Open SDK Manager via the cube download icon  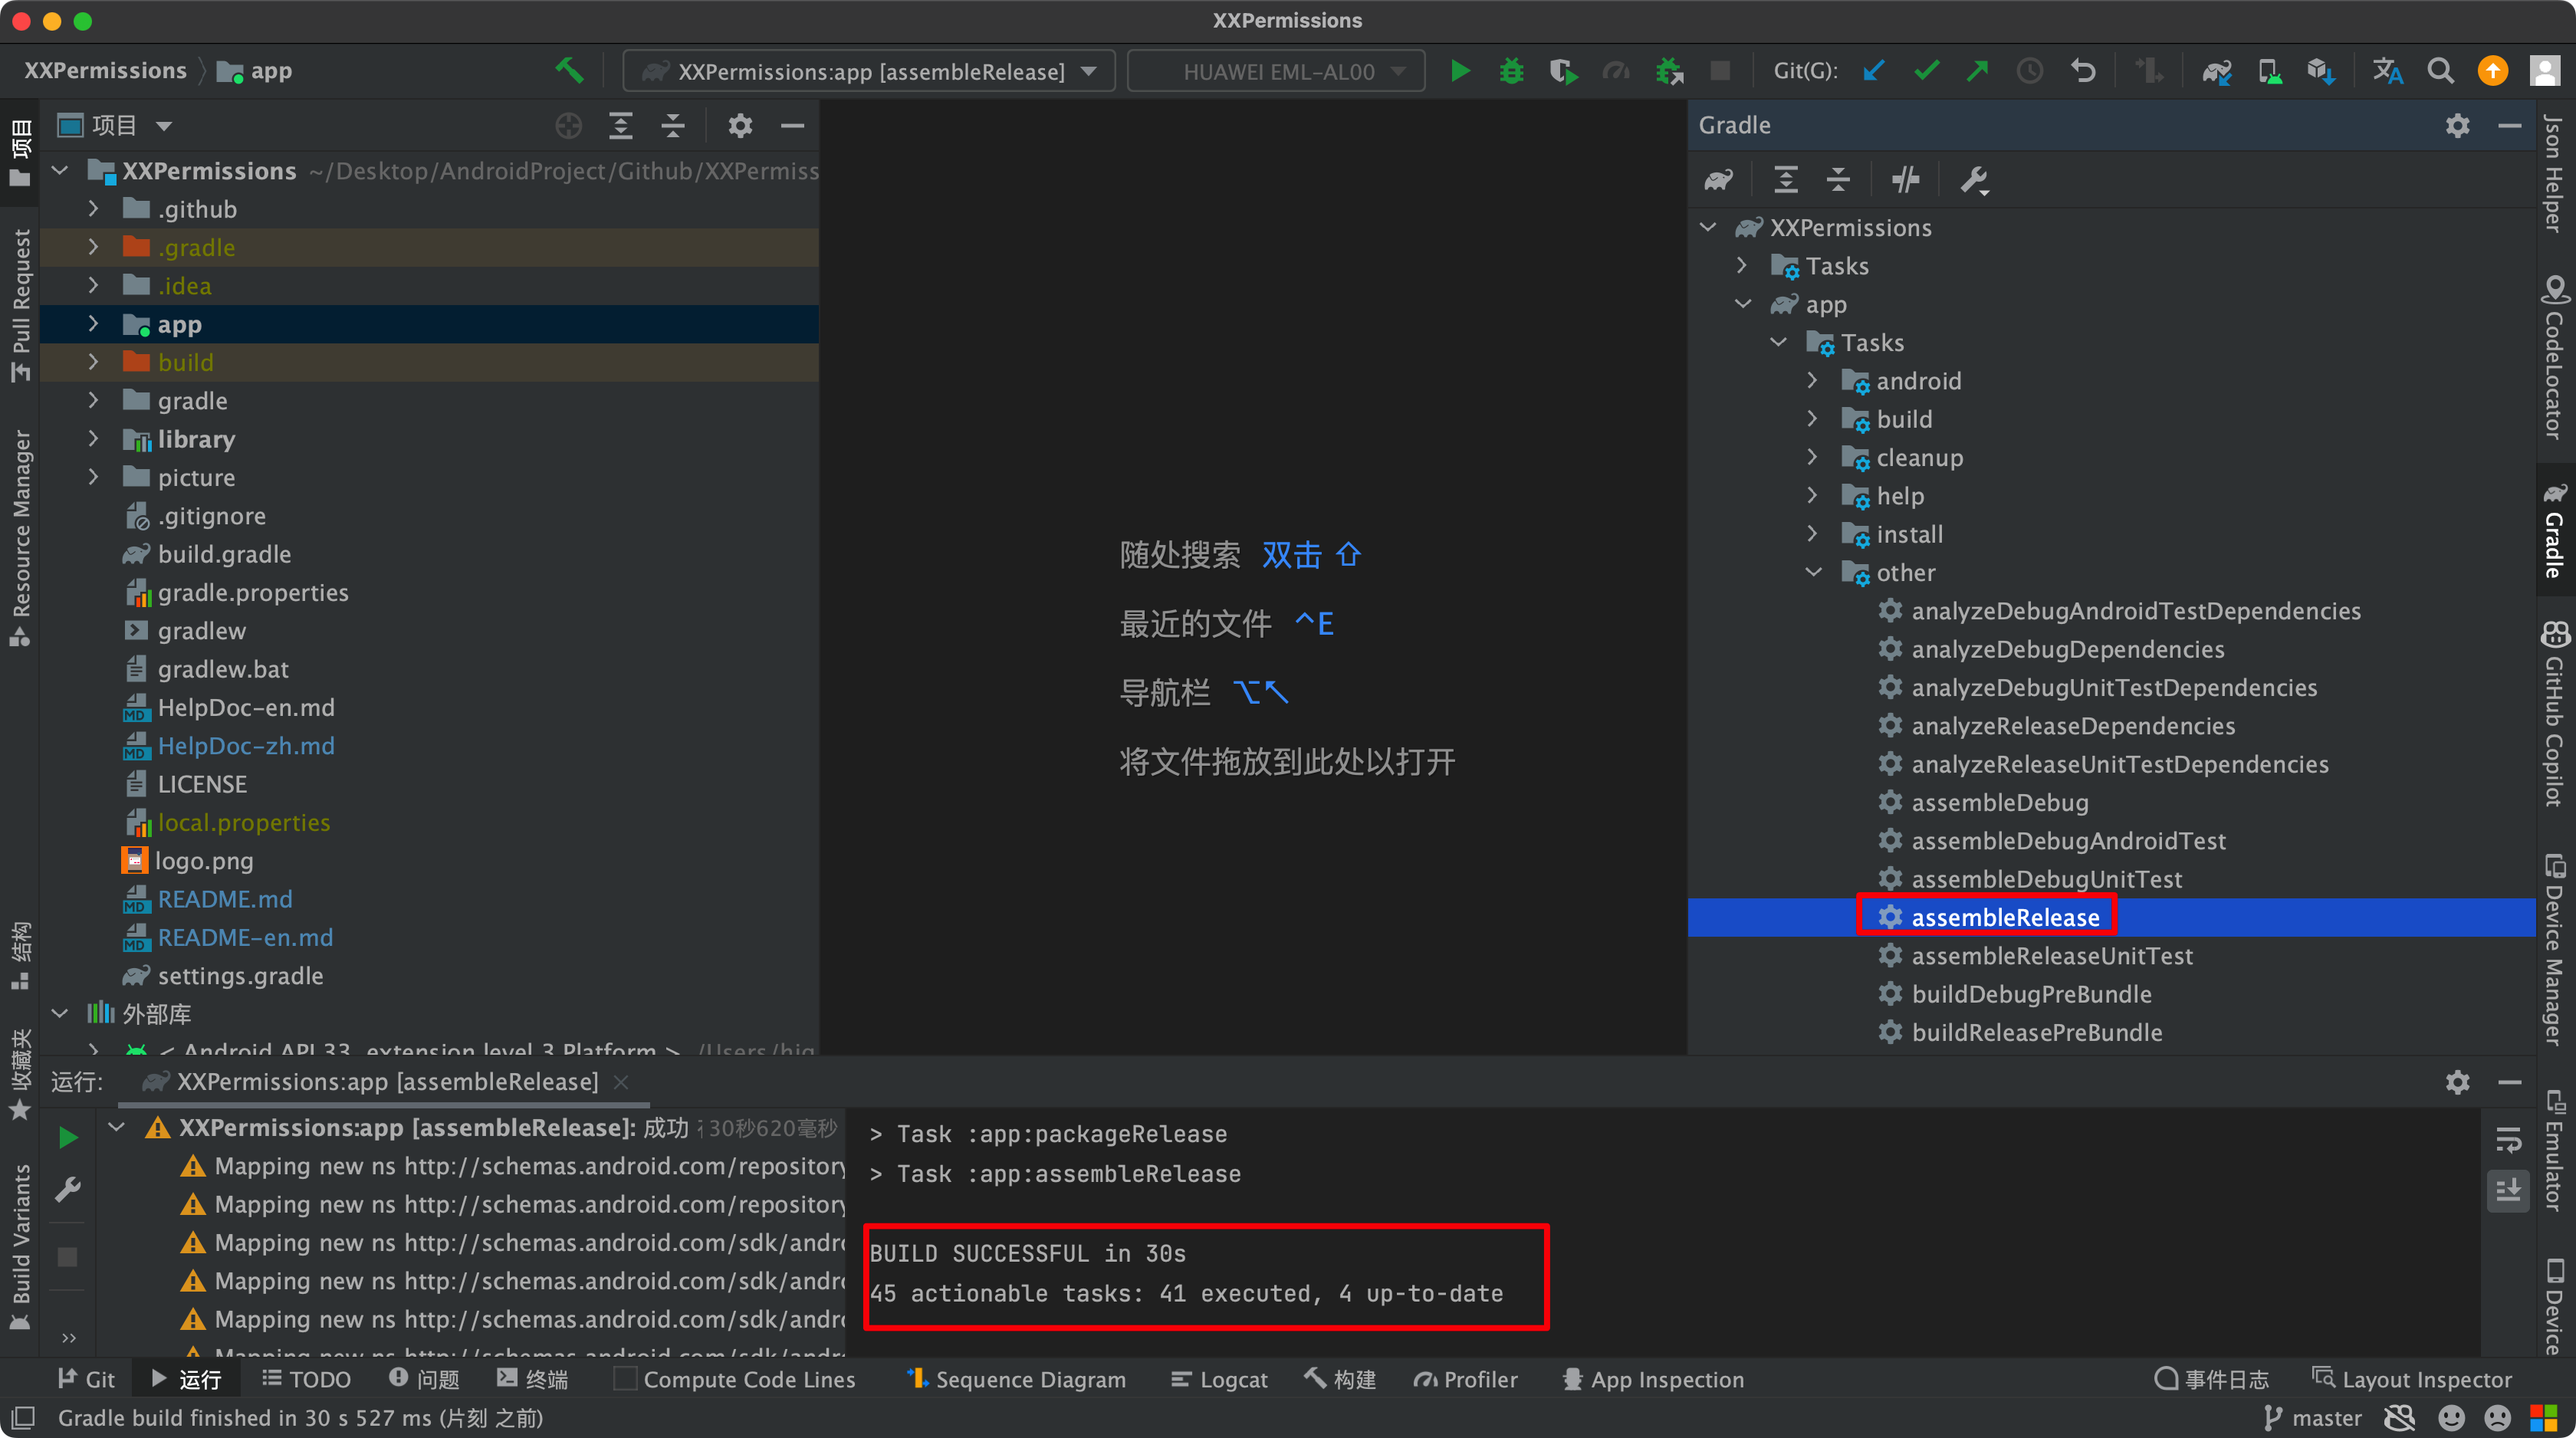click(2321, 71)
